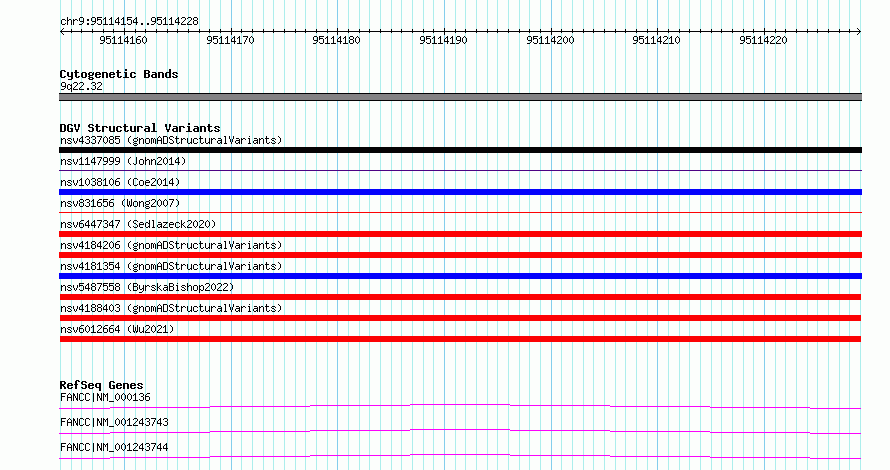Image resolution: width=890 pixels, height=470 pixels.
Task: Click the magenta gene line under FANCC|NM_000136
Action: [x=460, y=406]
